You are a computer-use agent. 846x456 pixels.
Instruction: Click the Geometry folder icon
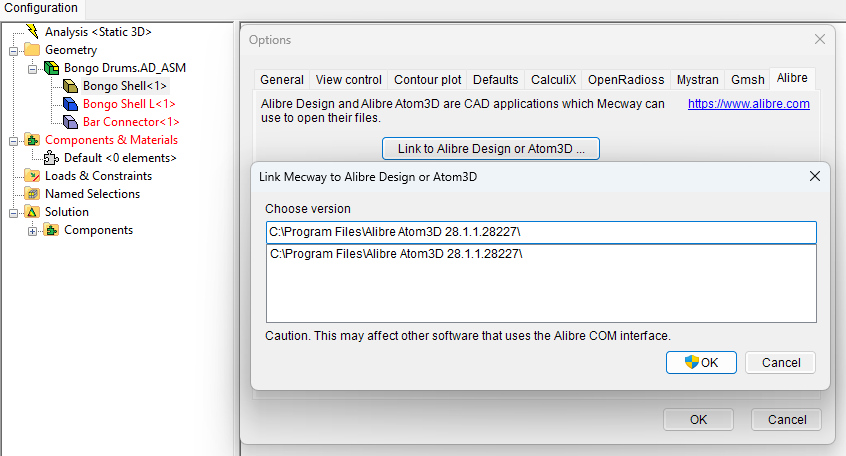(32, 50)
